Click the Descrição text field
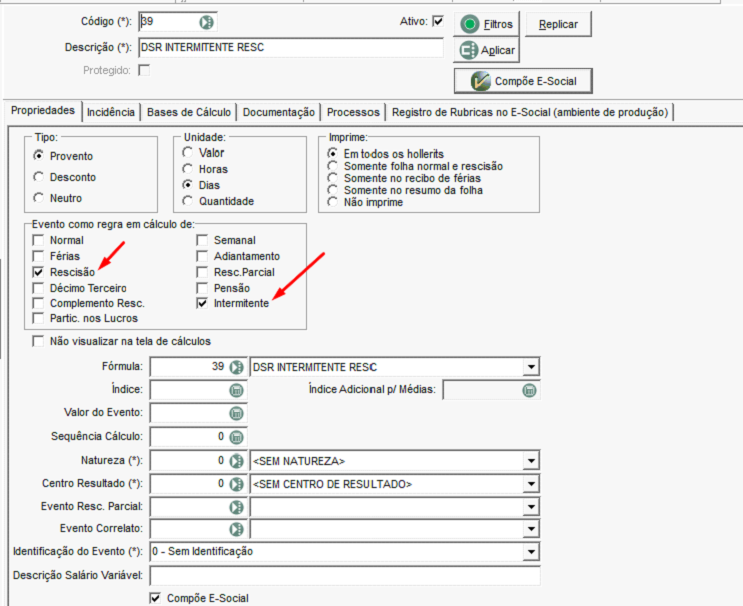This screenshot has width=743, height=606. [x=291, y=47]
